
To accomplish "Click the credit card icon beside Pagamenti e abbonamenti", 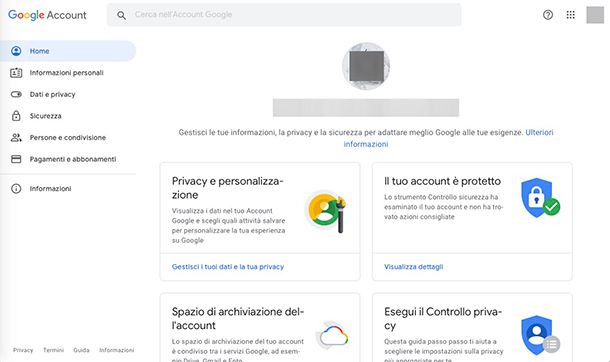I will (x=16, y=159).
